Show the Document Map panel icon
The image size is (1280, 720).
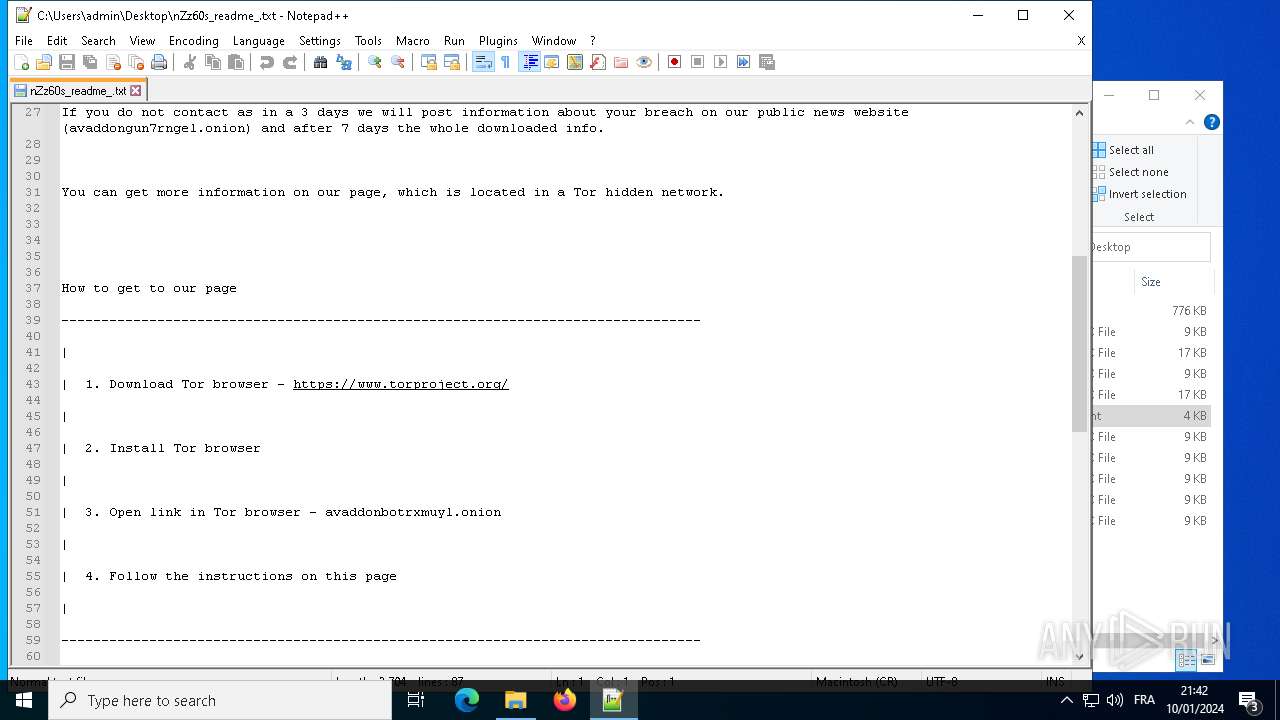coord(575,62)
